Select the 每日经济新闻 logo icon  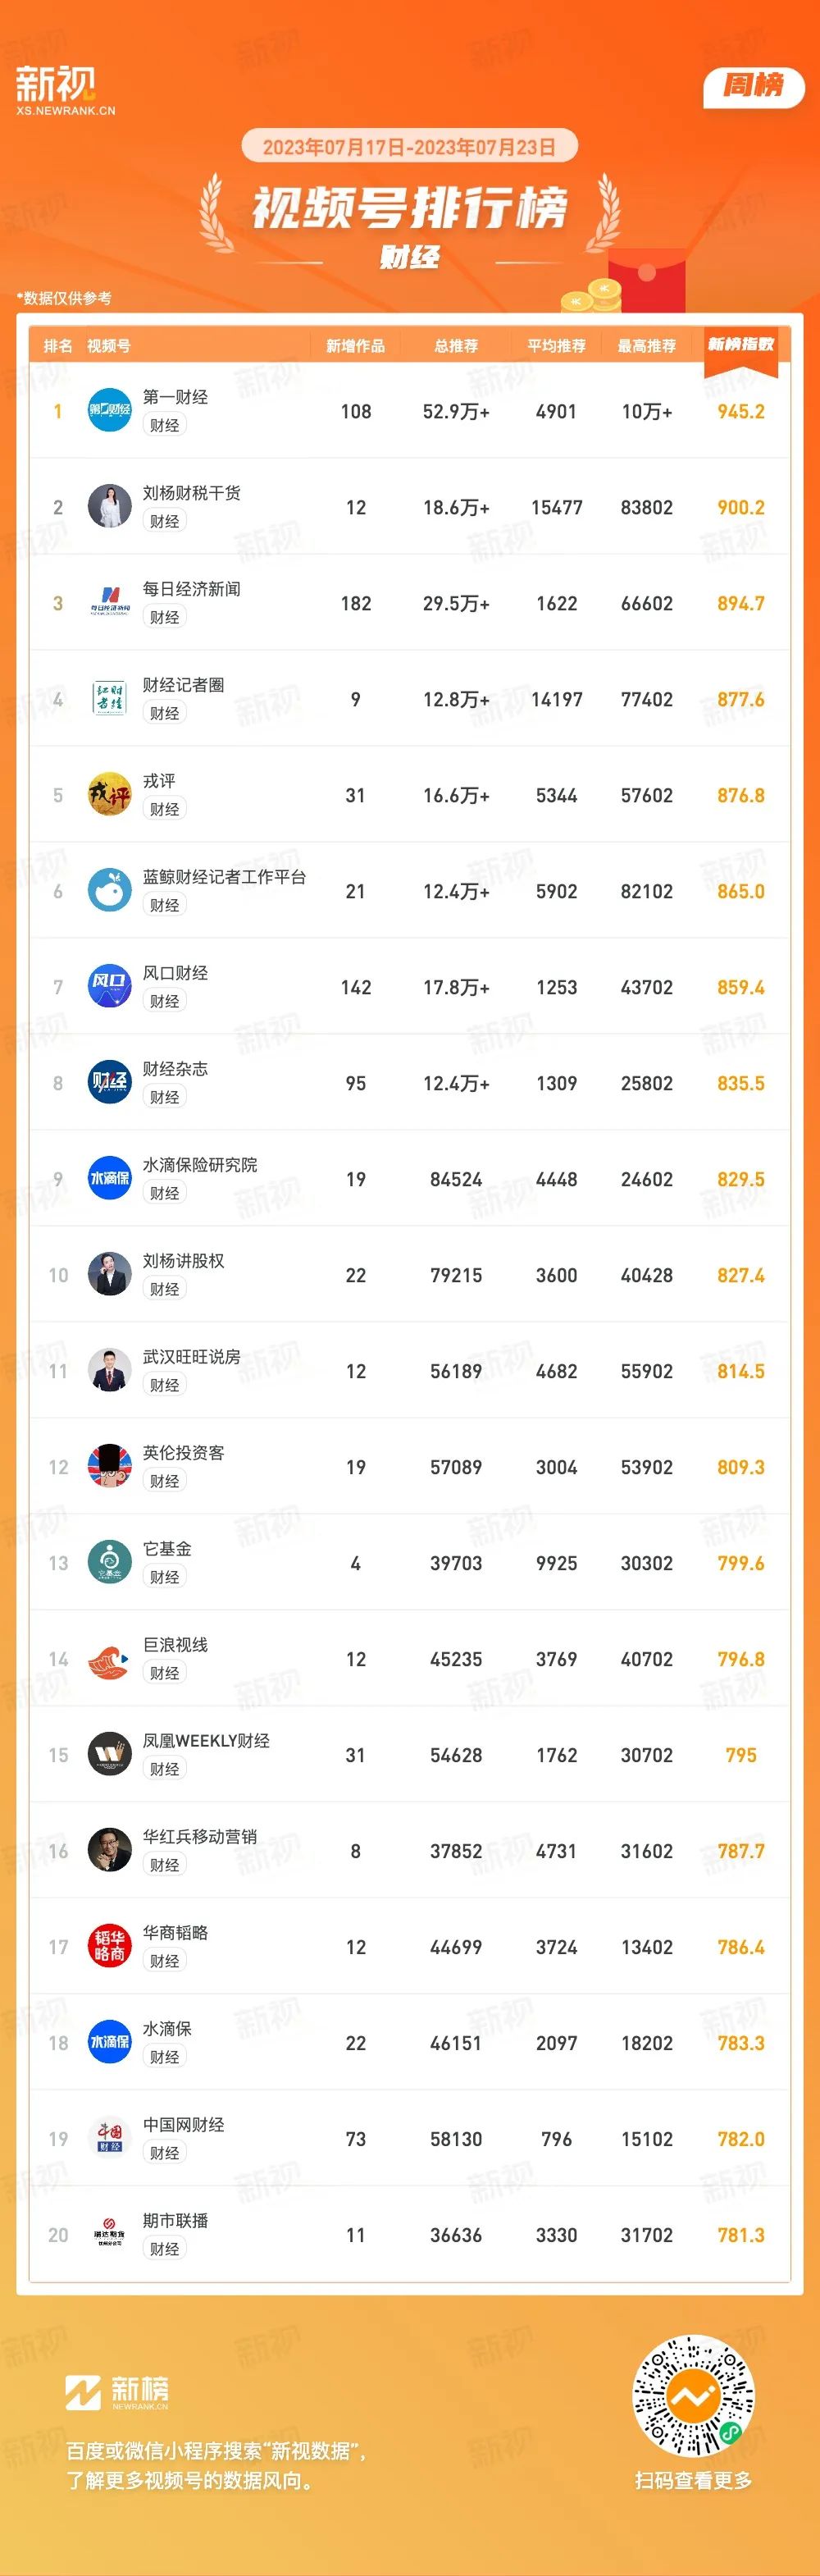(x=110, y=603)
